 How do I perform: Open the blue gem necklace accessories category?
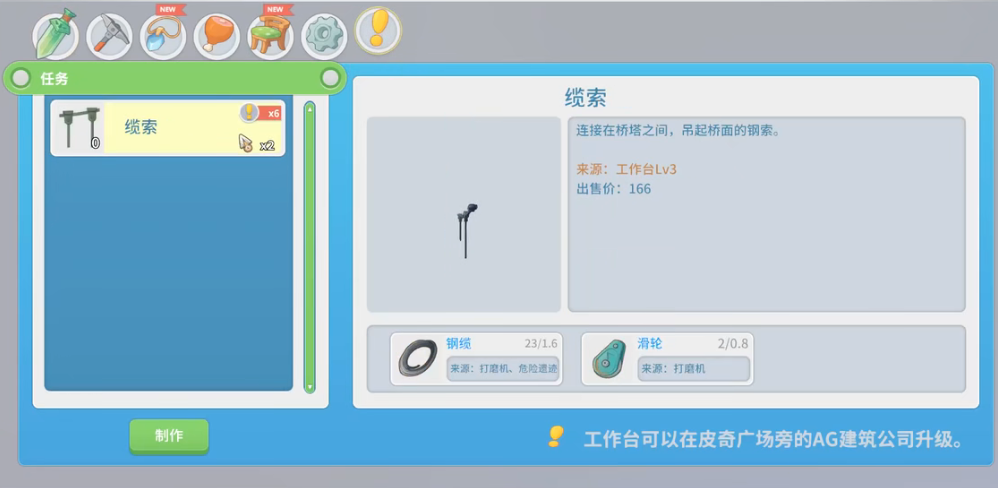coord(163,36)
